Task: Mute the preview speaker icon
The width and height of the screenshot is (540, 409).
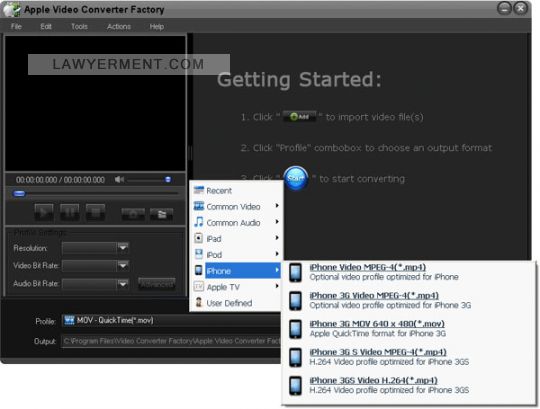Action: coord(119,179)
